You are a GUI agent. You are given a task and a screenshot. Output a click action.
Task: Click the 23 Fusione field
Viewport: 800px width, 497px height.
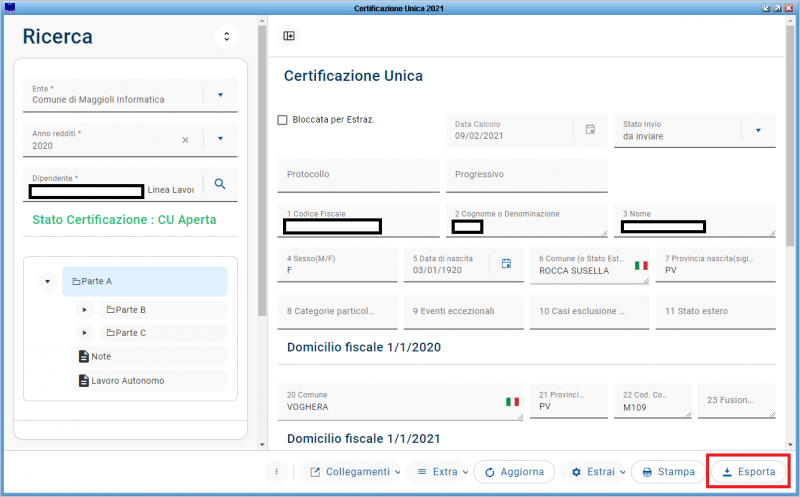coord(736,401)
